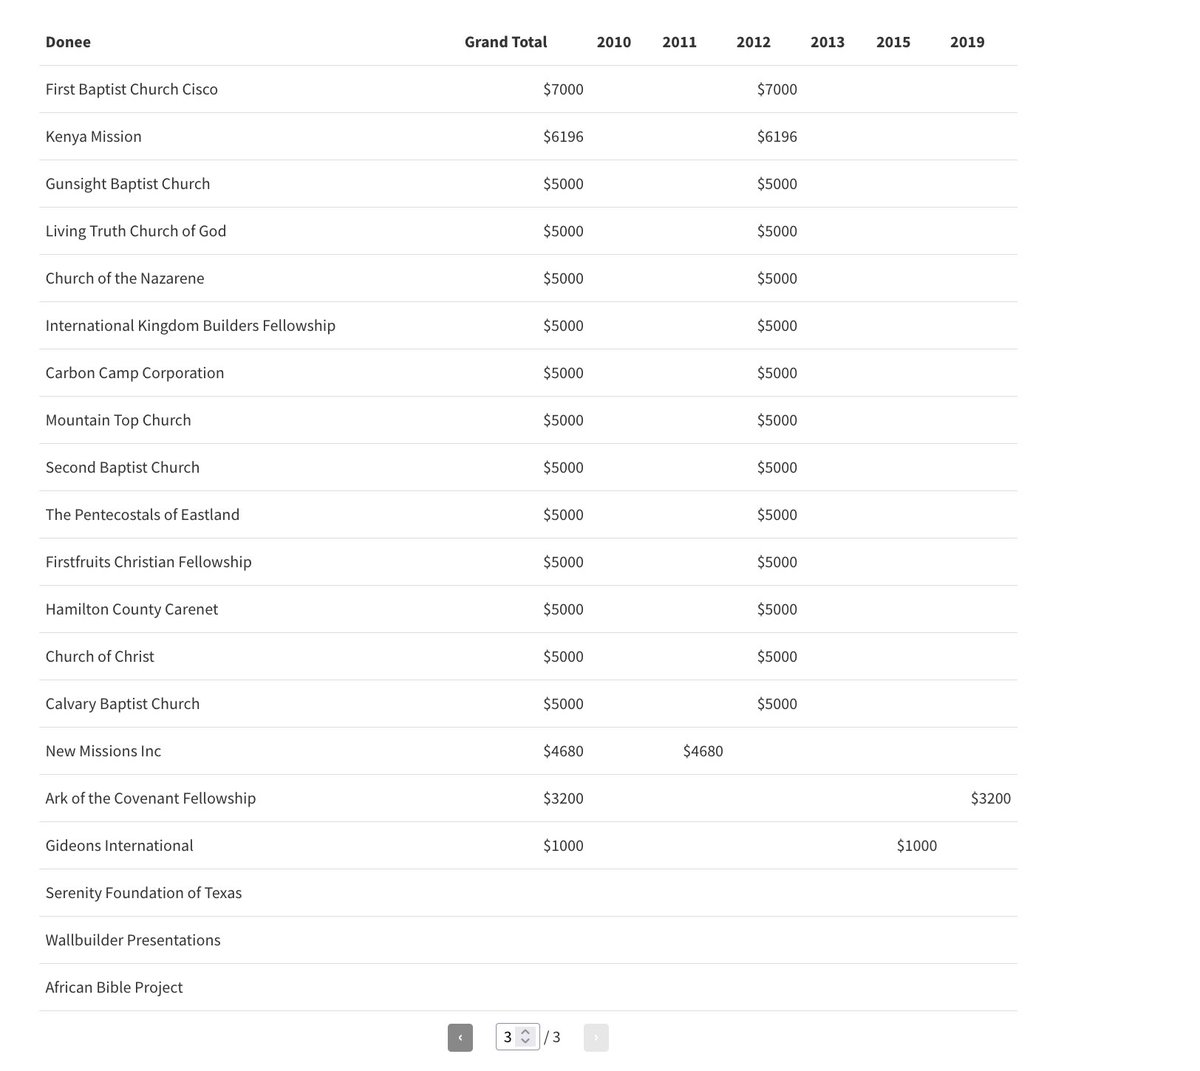Select the African Bible Project row
The width and height of the screenshot is (1200, 1071).
pyautogui.click(x=528, y=987)
